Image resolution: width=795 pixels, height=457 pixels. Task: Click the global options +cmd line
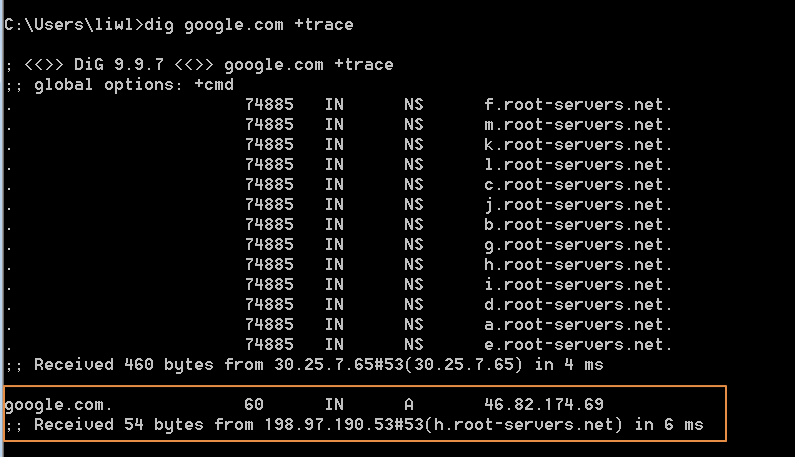[120, 84]
